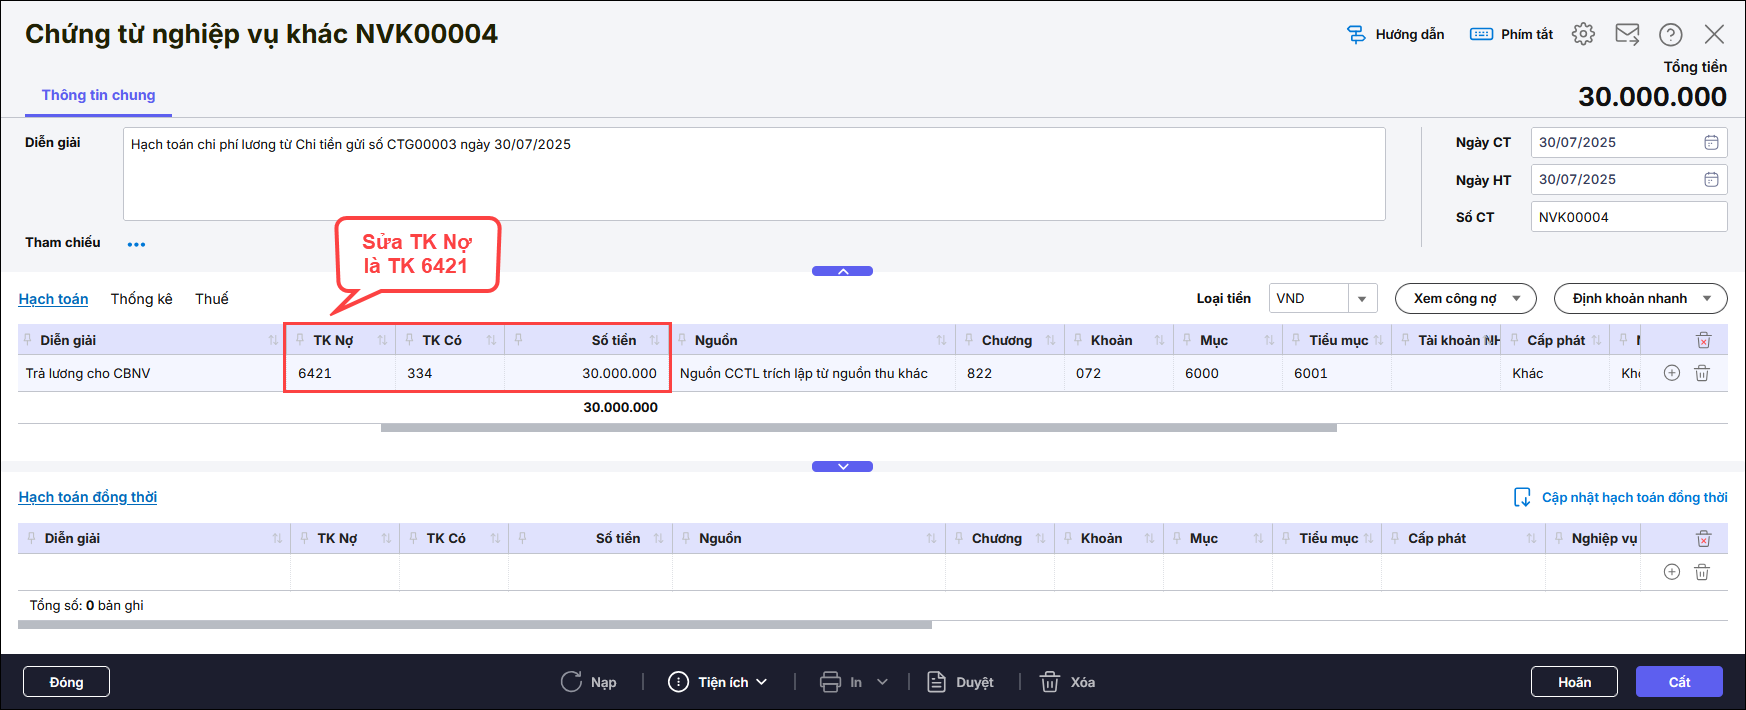Open calendar picker for Ngày CT
Viewport: 1746px width, 710px height.
pyautogui.click(x=1711, y=143)
